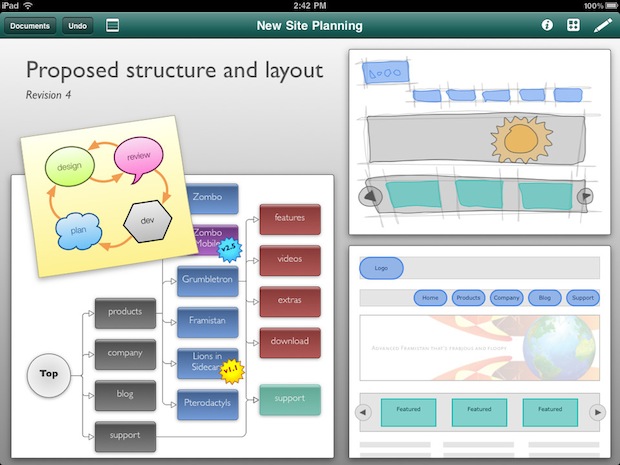Select the sketched blue logo box
Viewport: 620px width, 465px height.
tap(386, 72)
